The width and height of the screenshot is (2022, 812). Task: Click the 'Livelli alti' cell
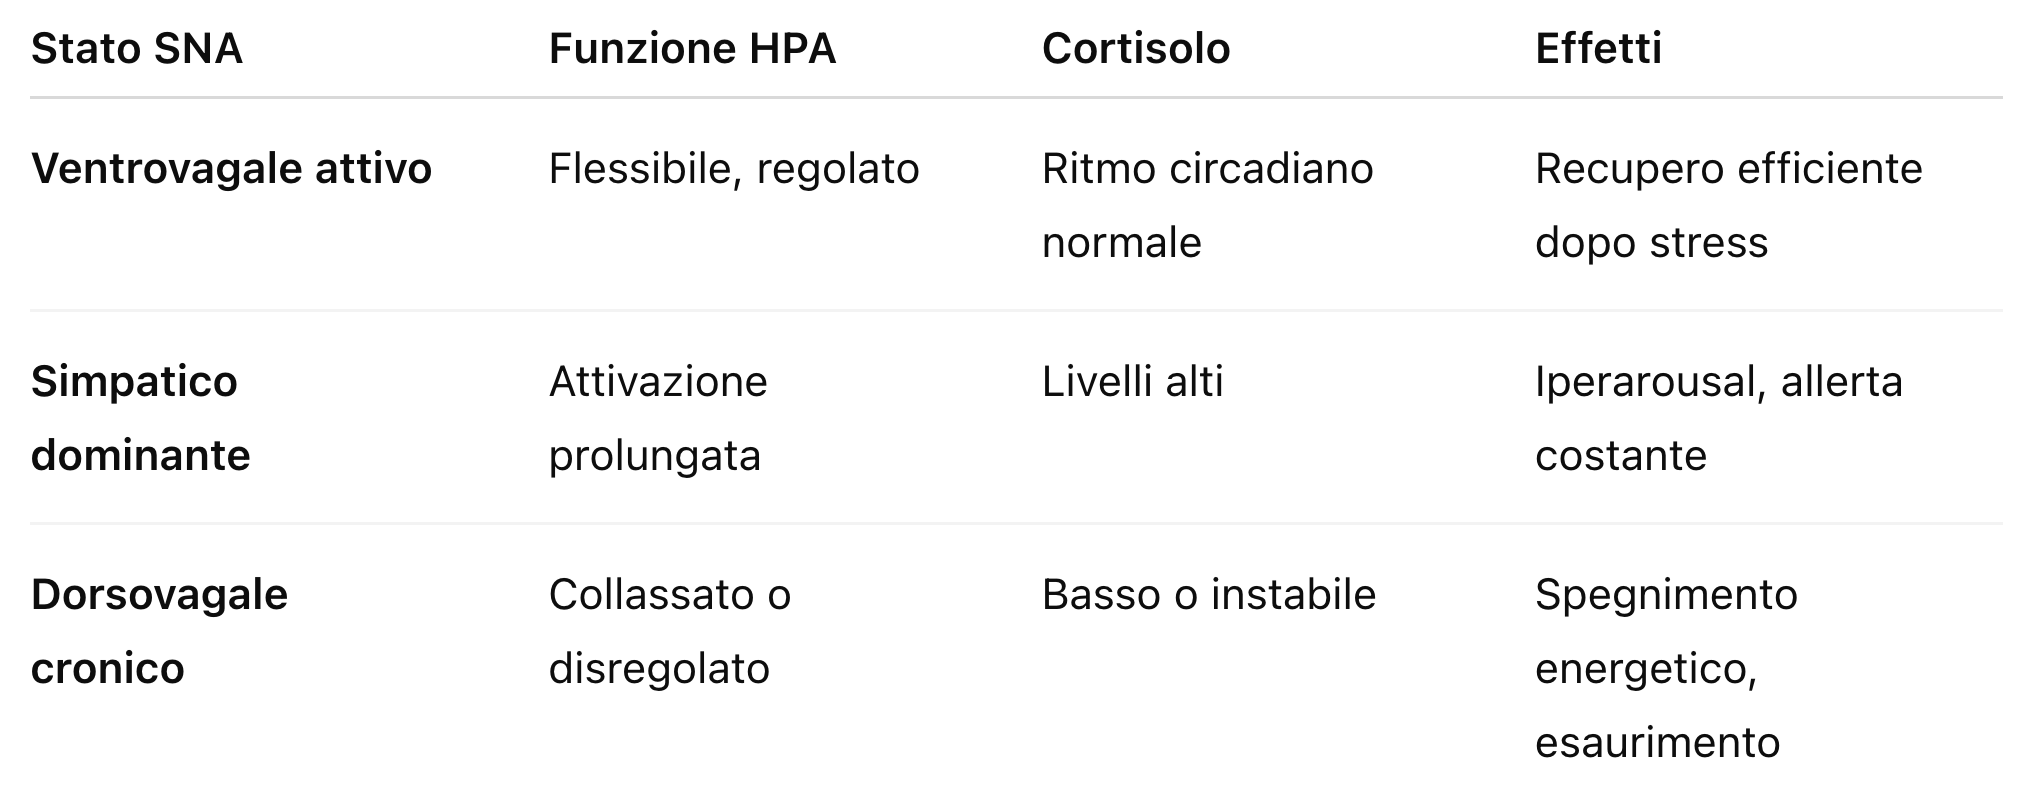(1132, 382)
